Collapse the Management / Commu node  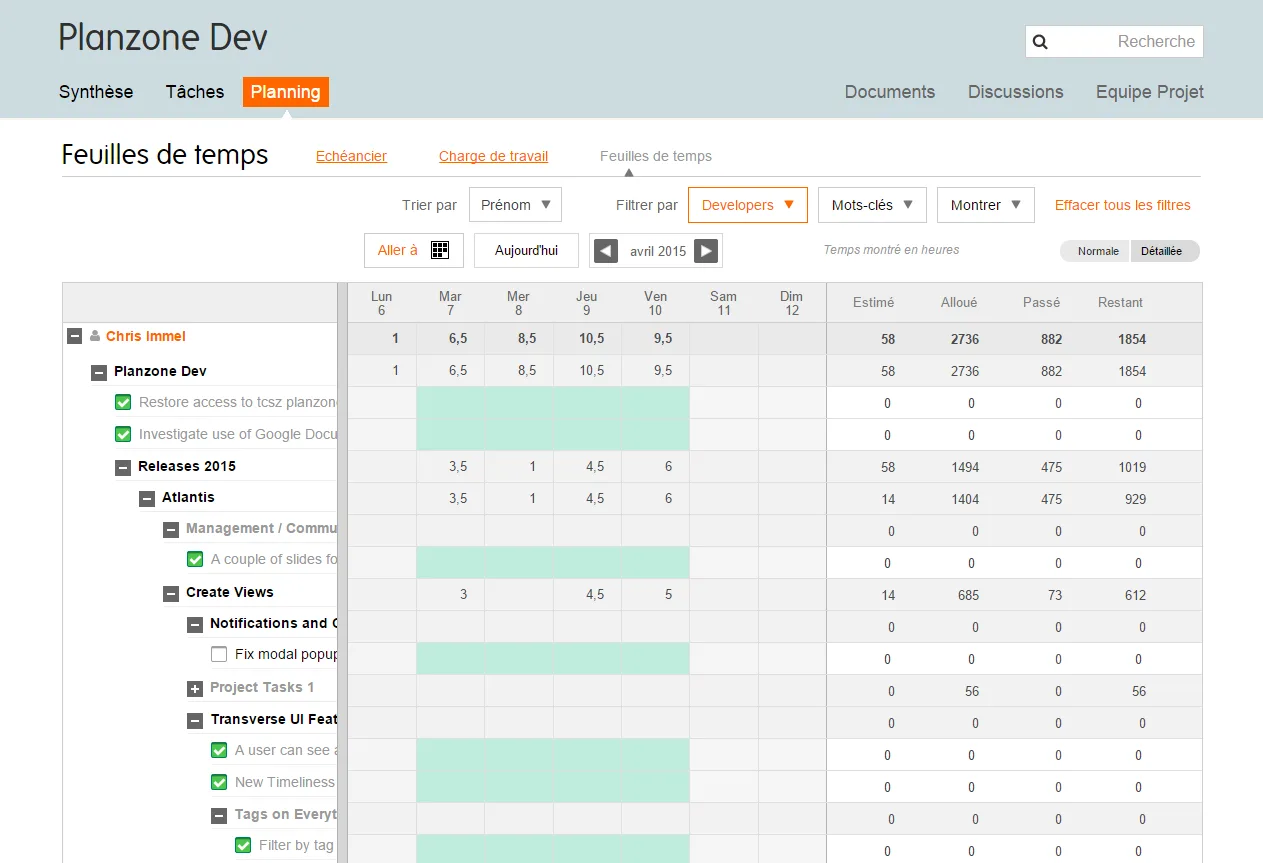click(171, 529)
